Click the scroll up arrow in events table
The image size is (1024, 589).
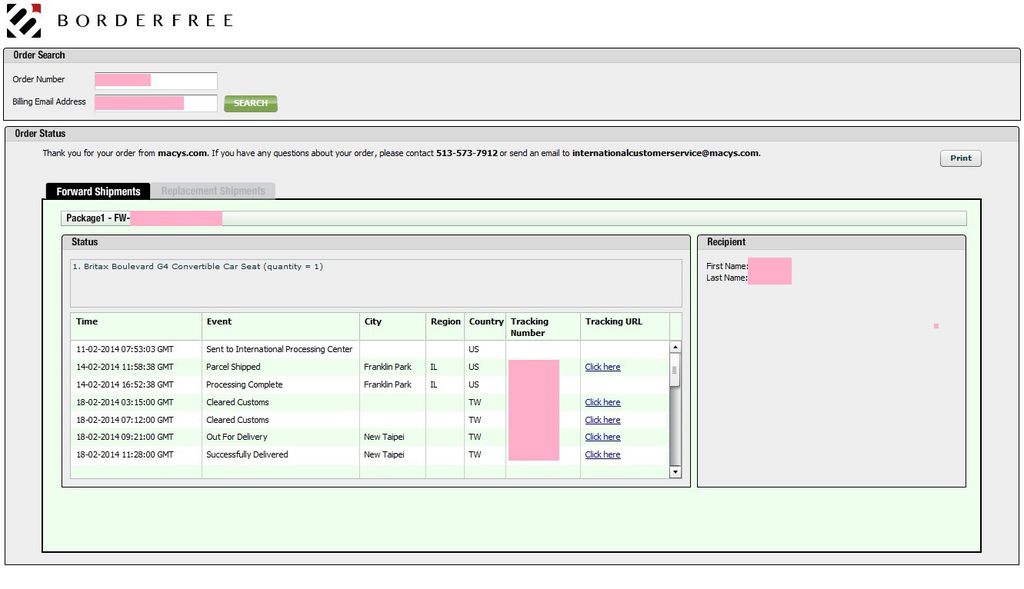(x=675, y=348)
